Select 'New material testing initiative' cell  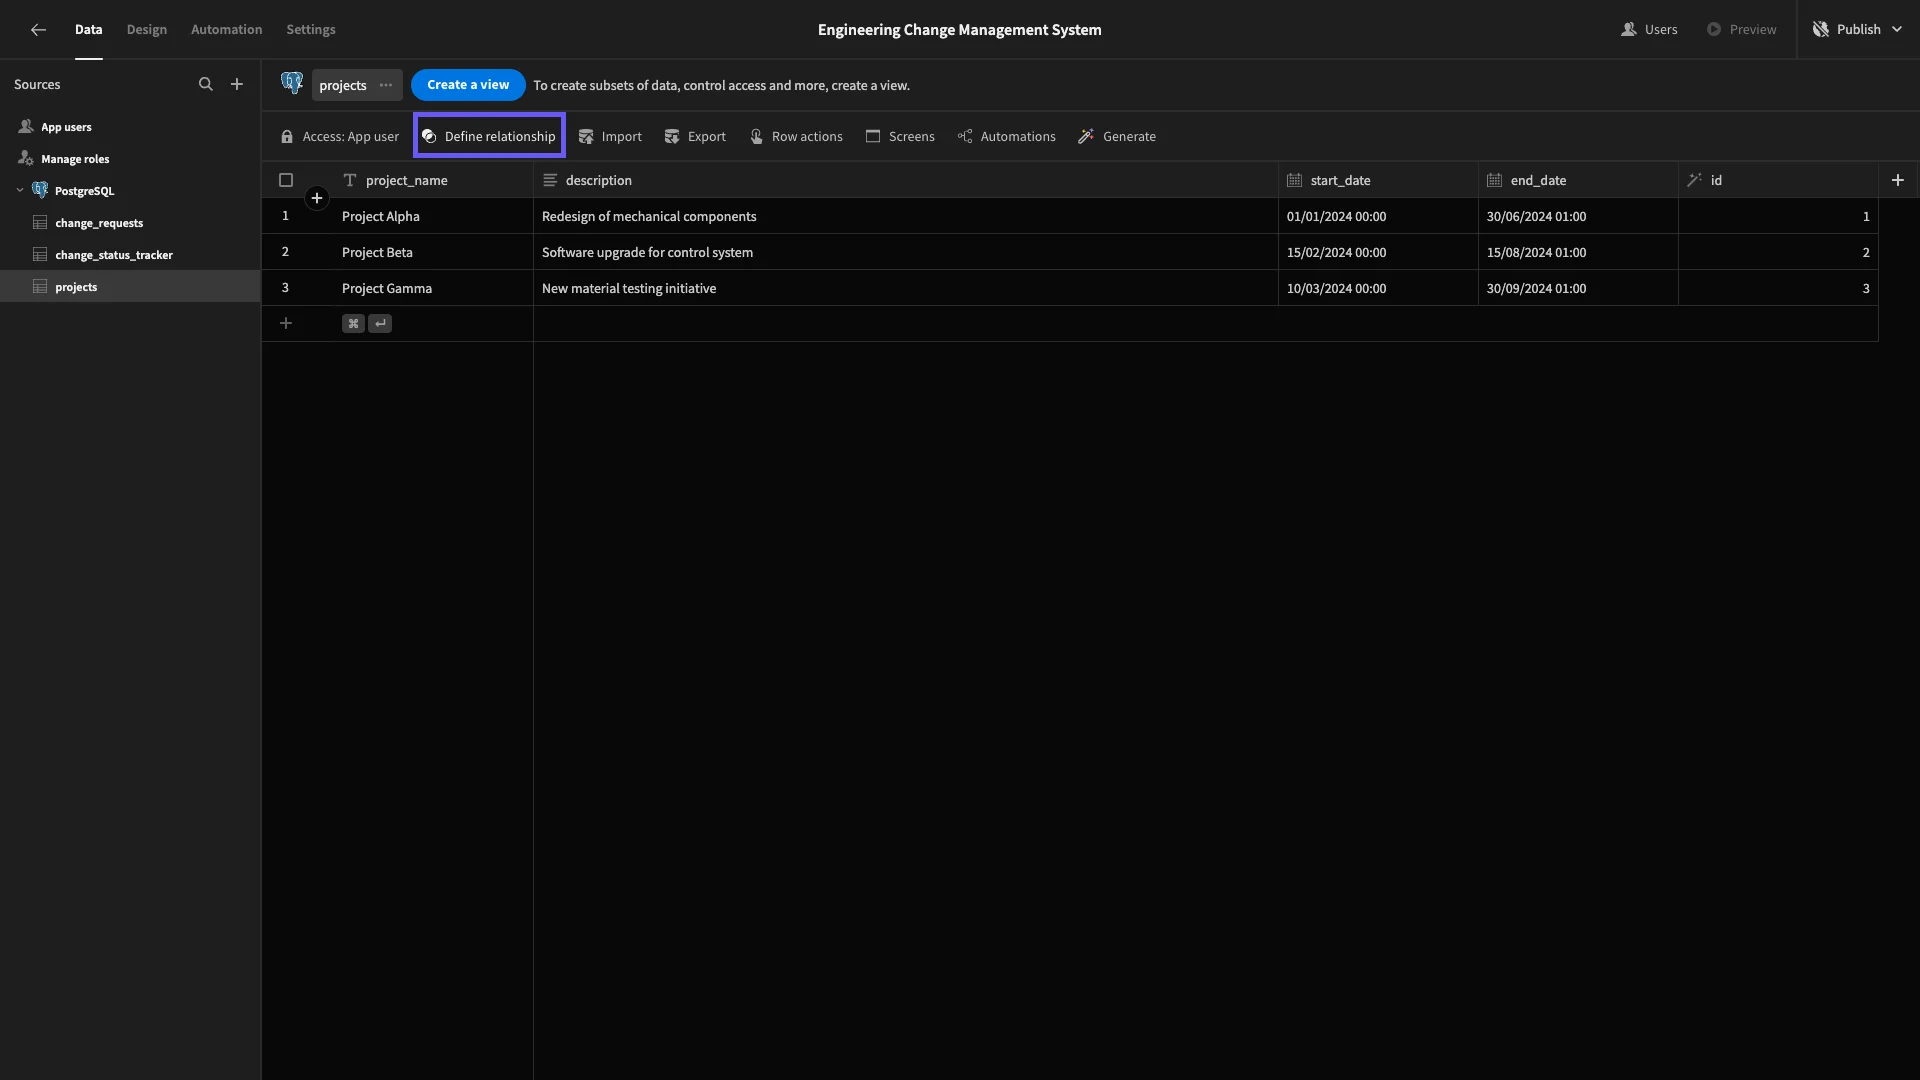point(906,288)
